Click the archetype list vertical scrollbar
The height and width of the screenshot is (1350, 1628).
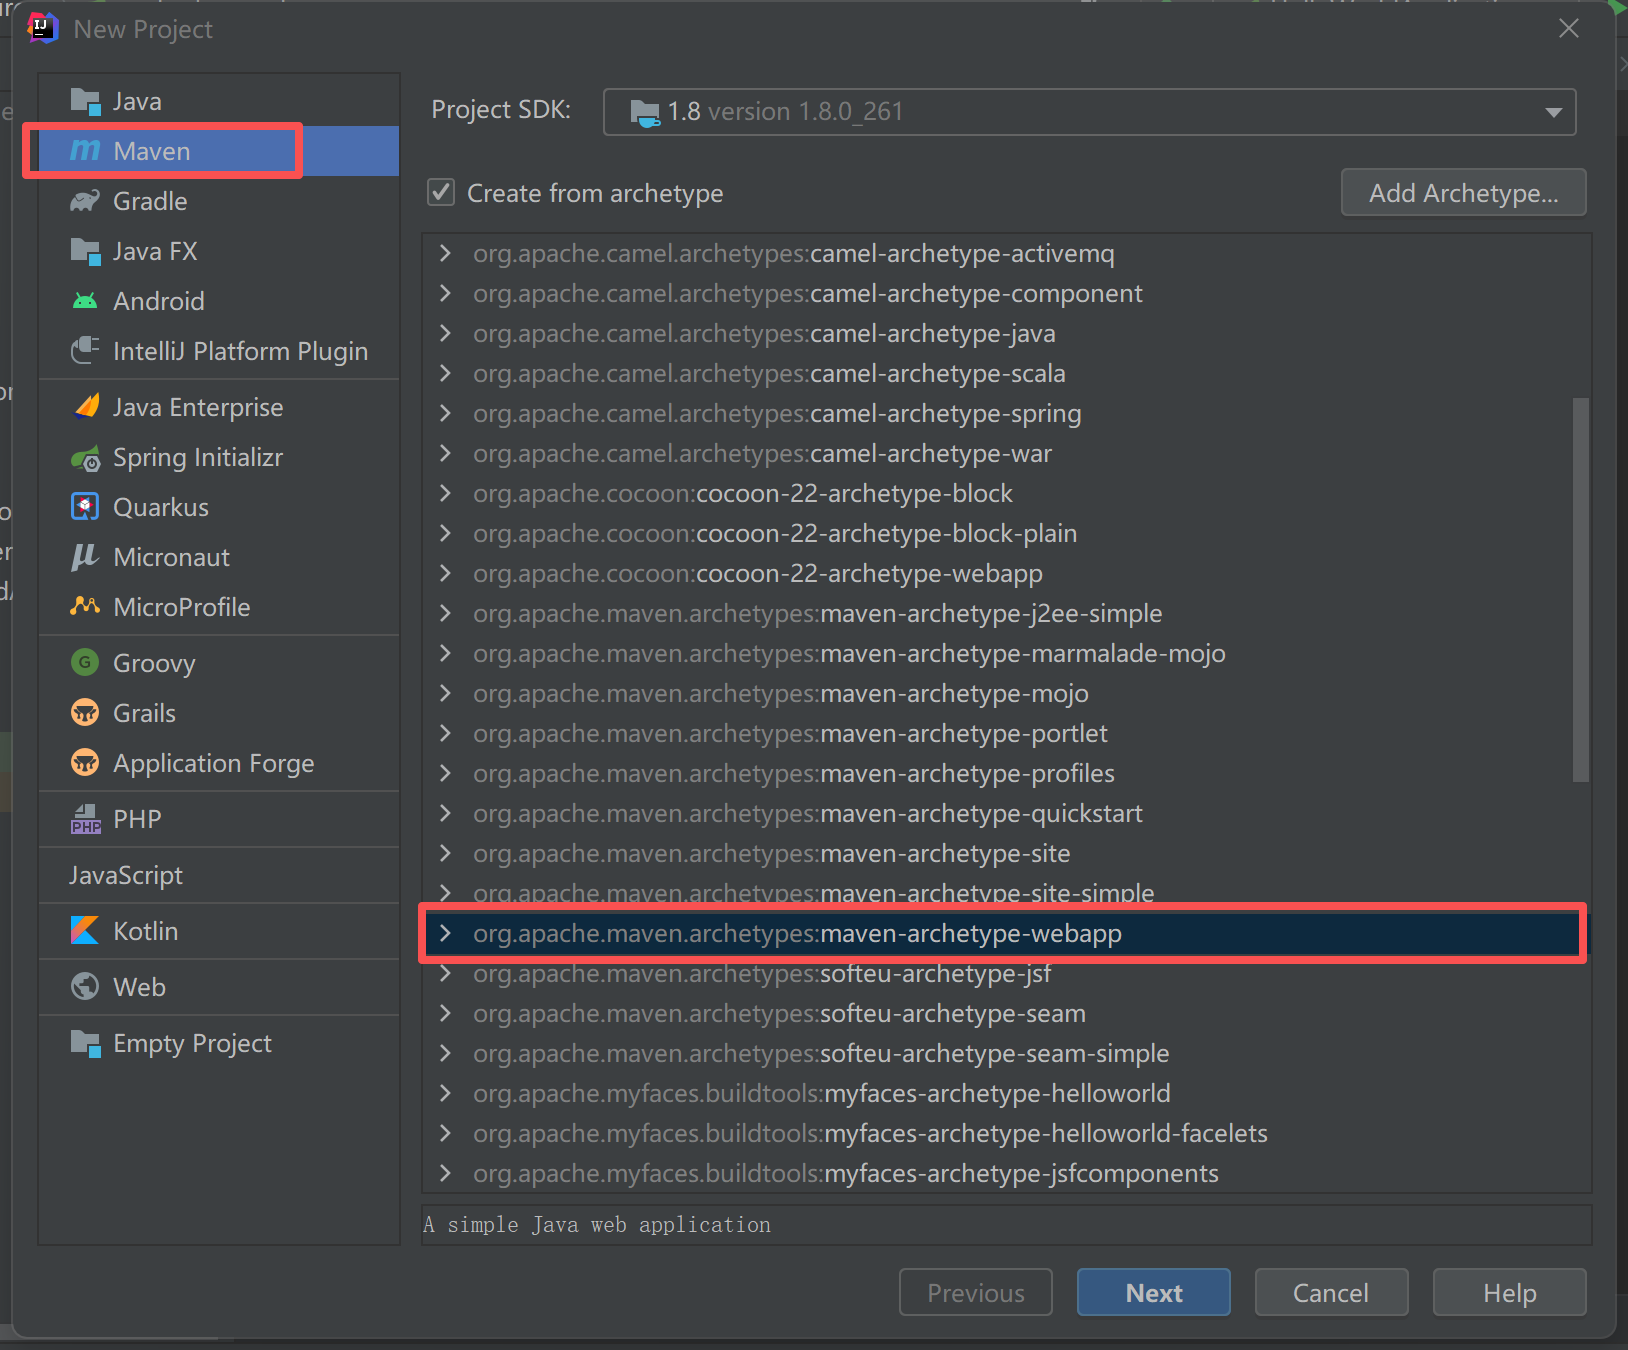[1580, 590]
